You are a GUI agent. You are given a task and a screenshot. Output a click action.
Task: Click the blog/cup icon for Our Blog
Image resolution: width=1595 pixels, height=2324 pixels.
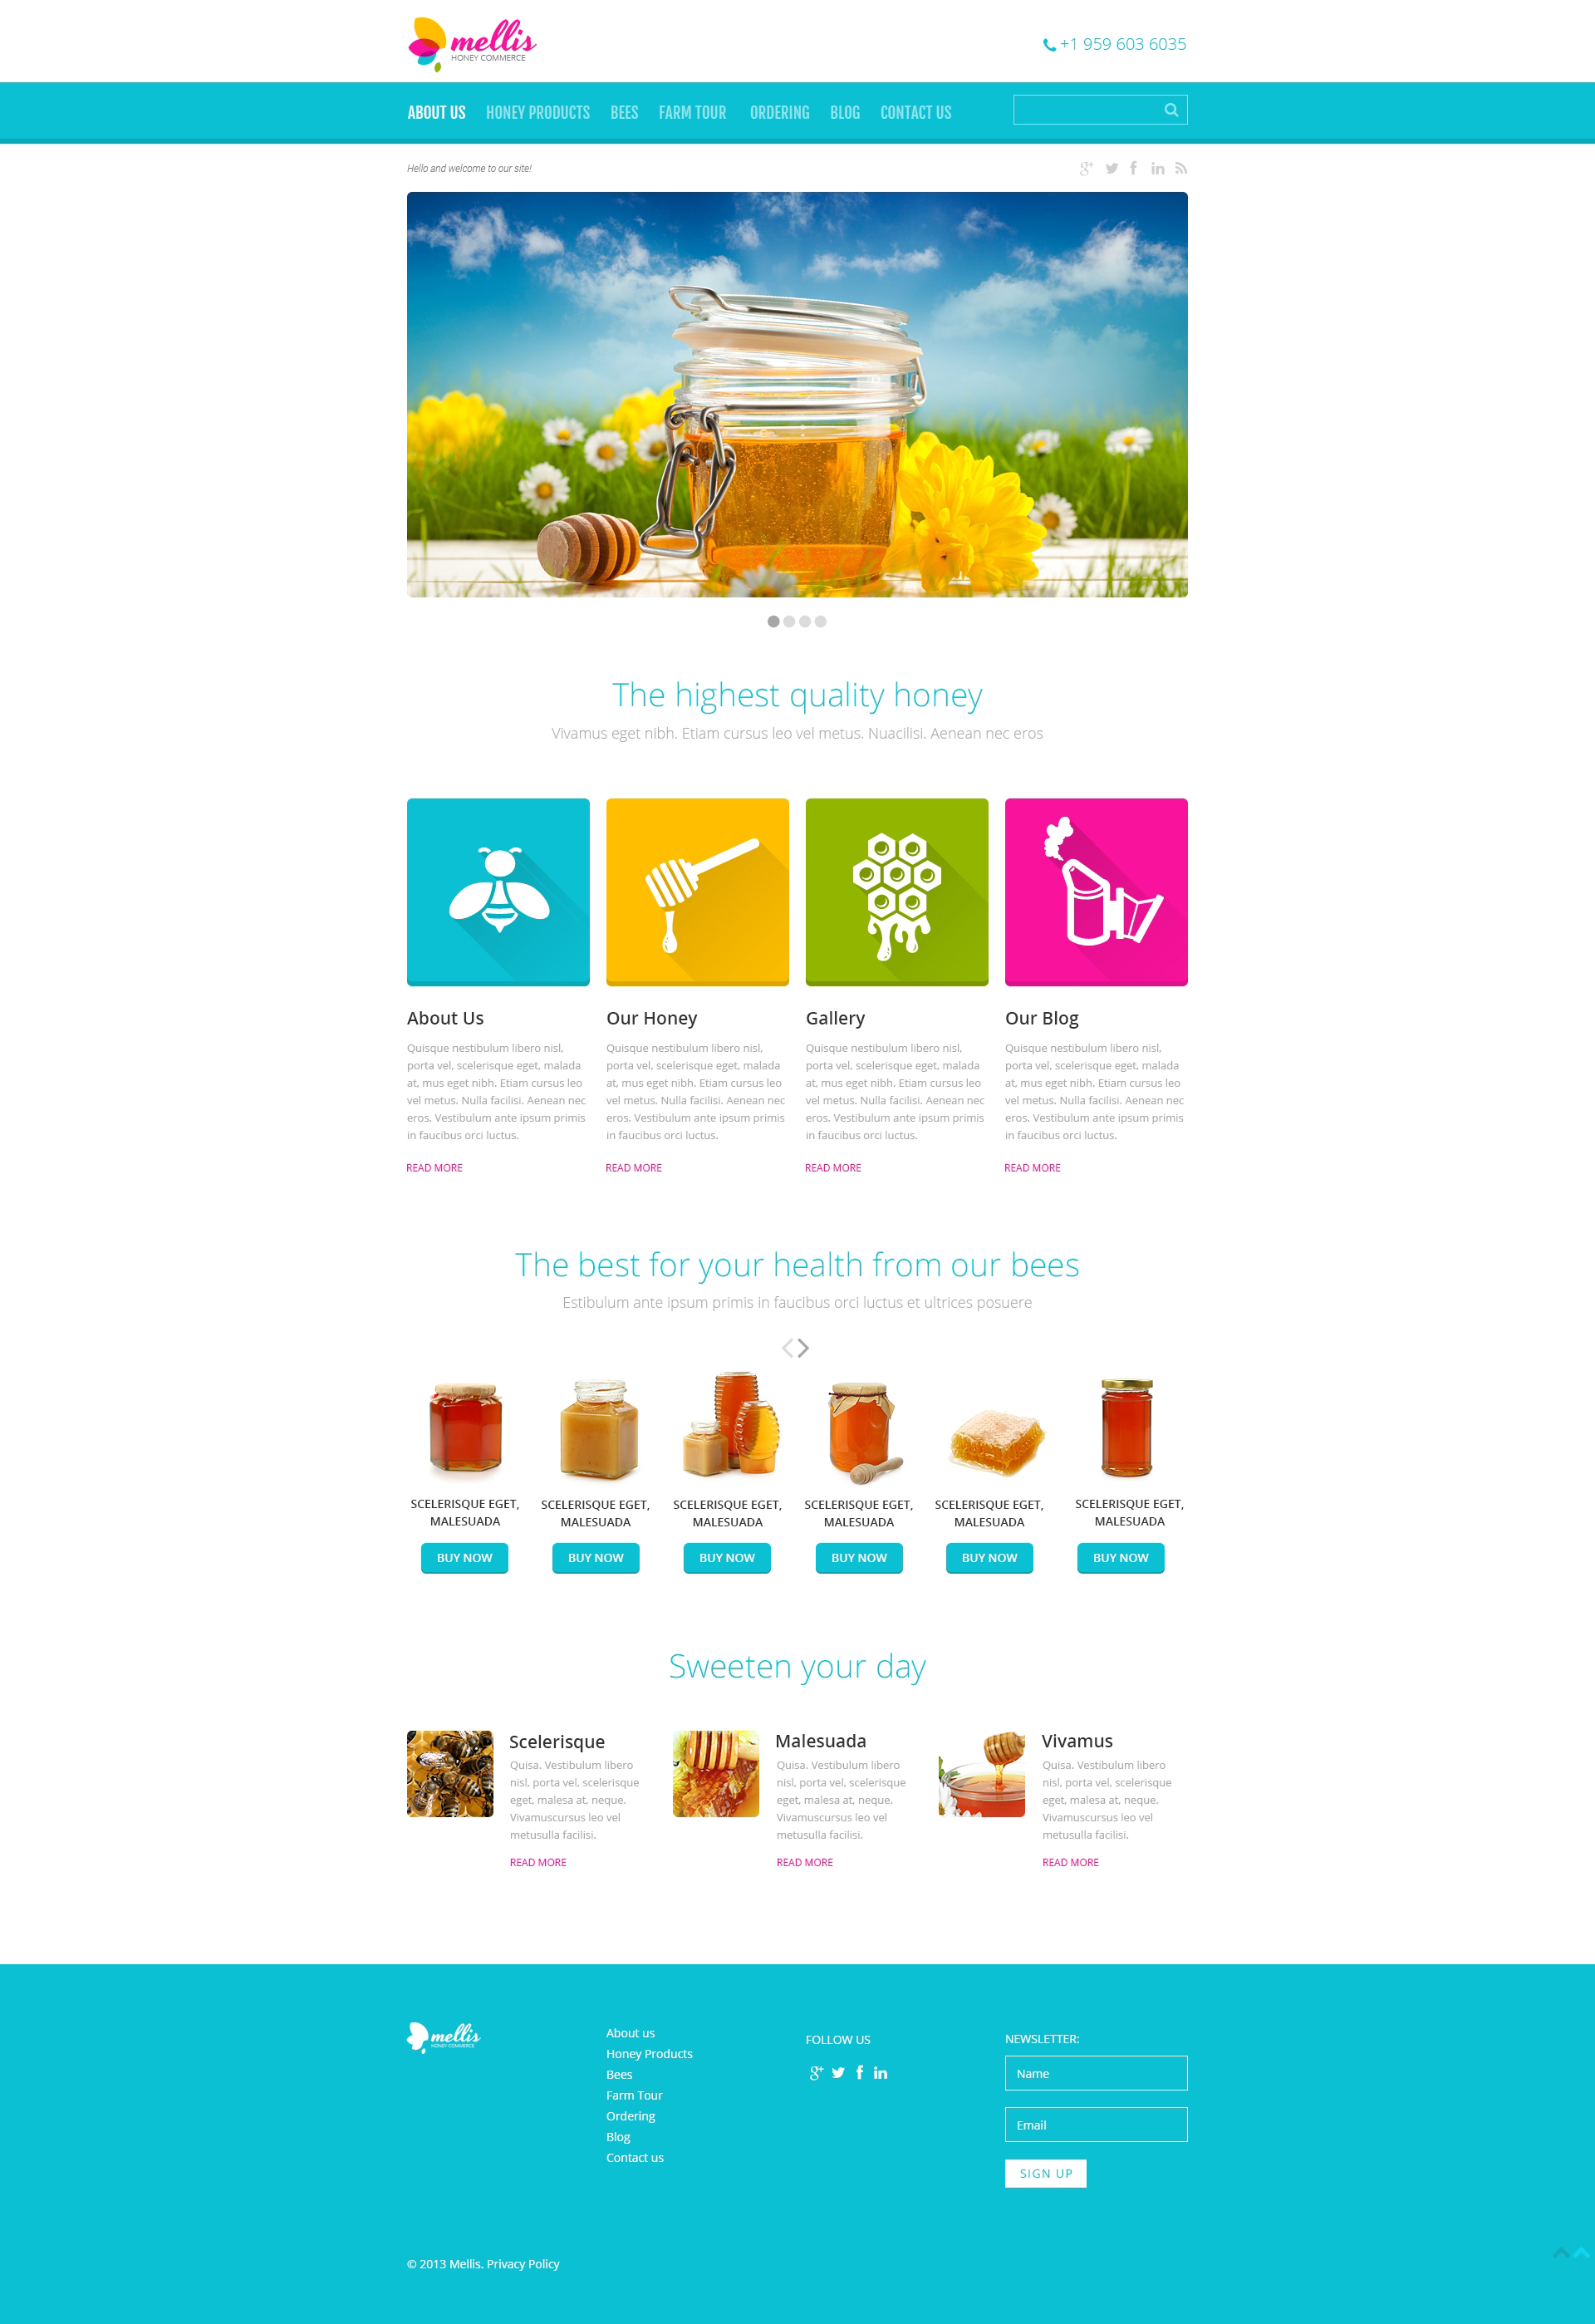tap(1095, 892)
